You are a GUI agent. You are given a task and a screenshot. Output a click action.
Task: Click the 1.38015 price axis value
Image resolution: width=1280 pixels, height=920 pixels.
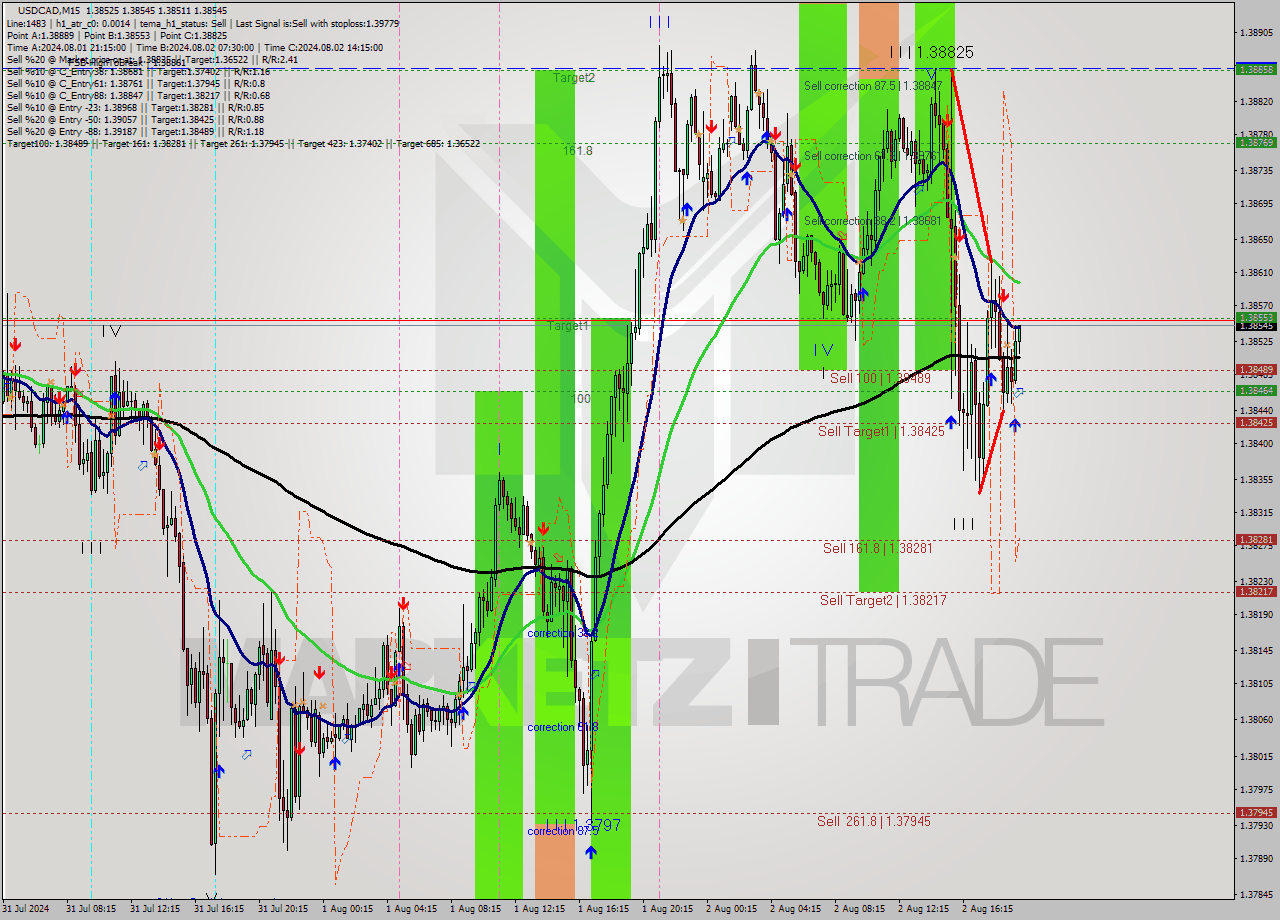point(1256,756)
